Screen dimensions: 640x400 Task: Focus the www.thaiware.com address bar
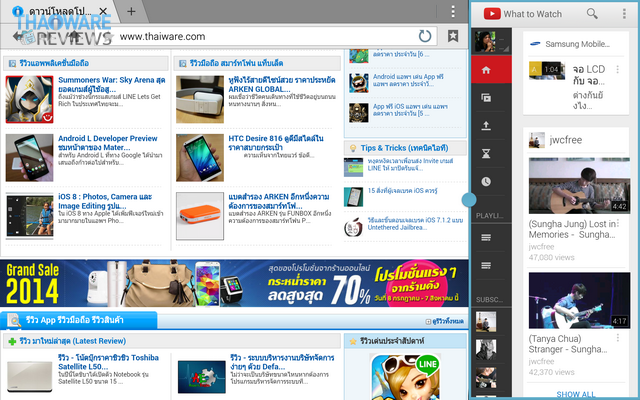[x=265, y=36]
